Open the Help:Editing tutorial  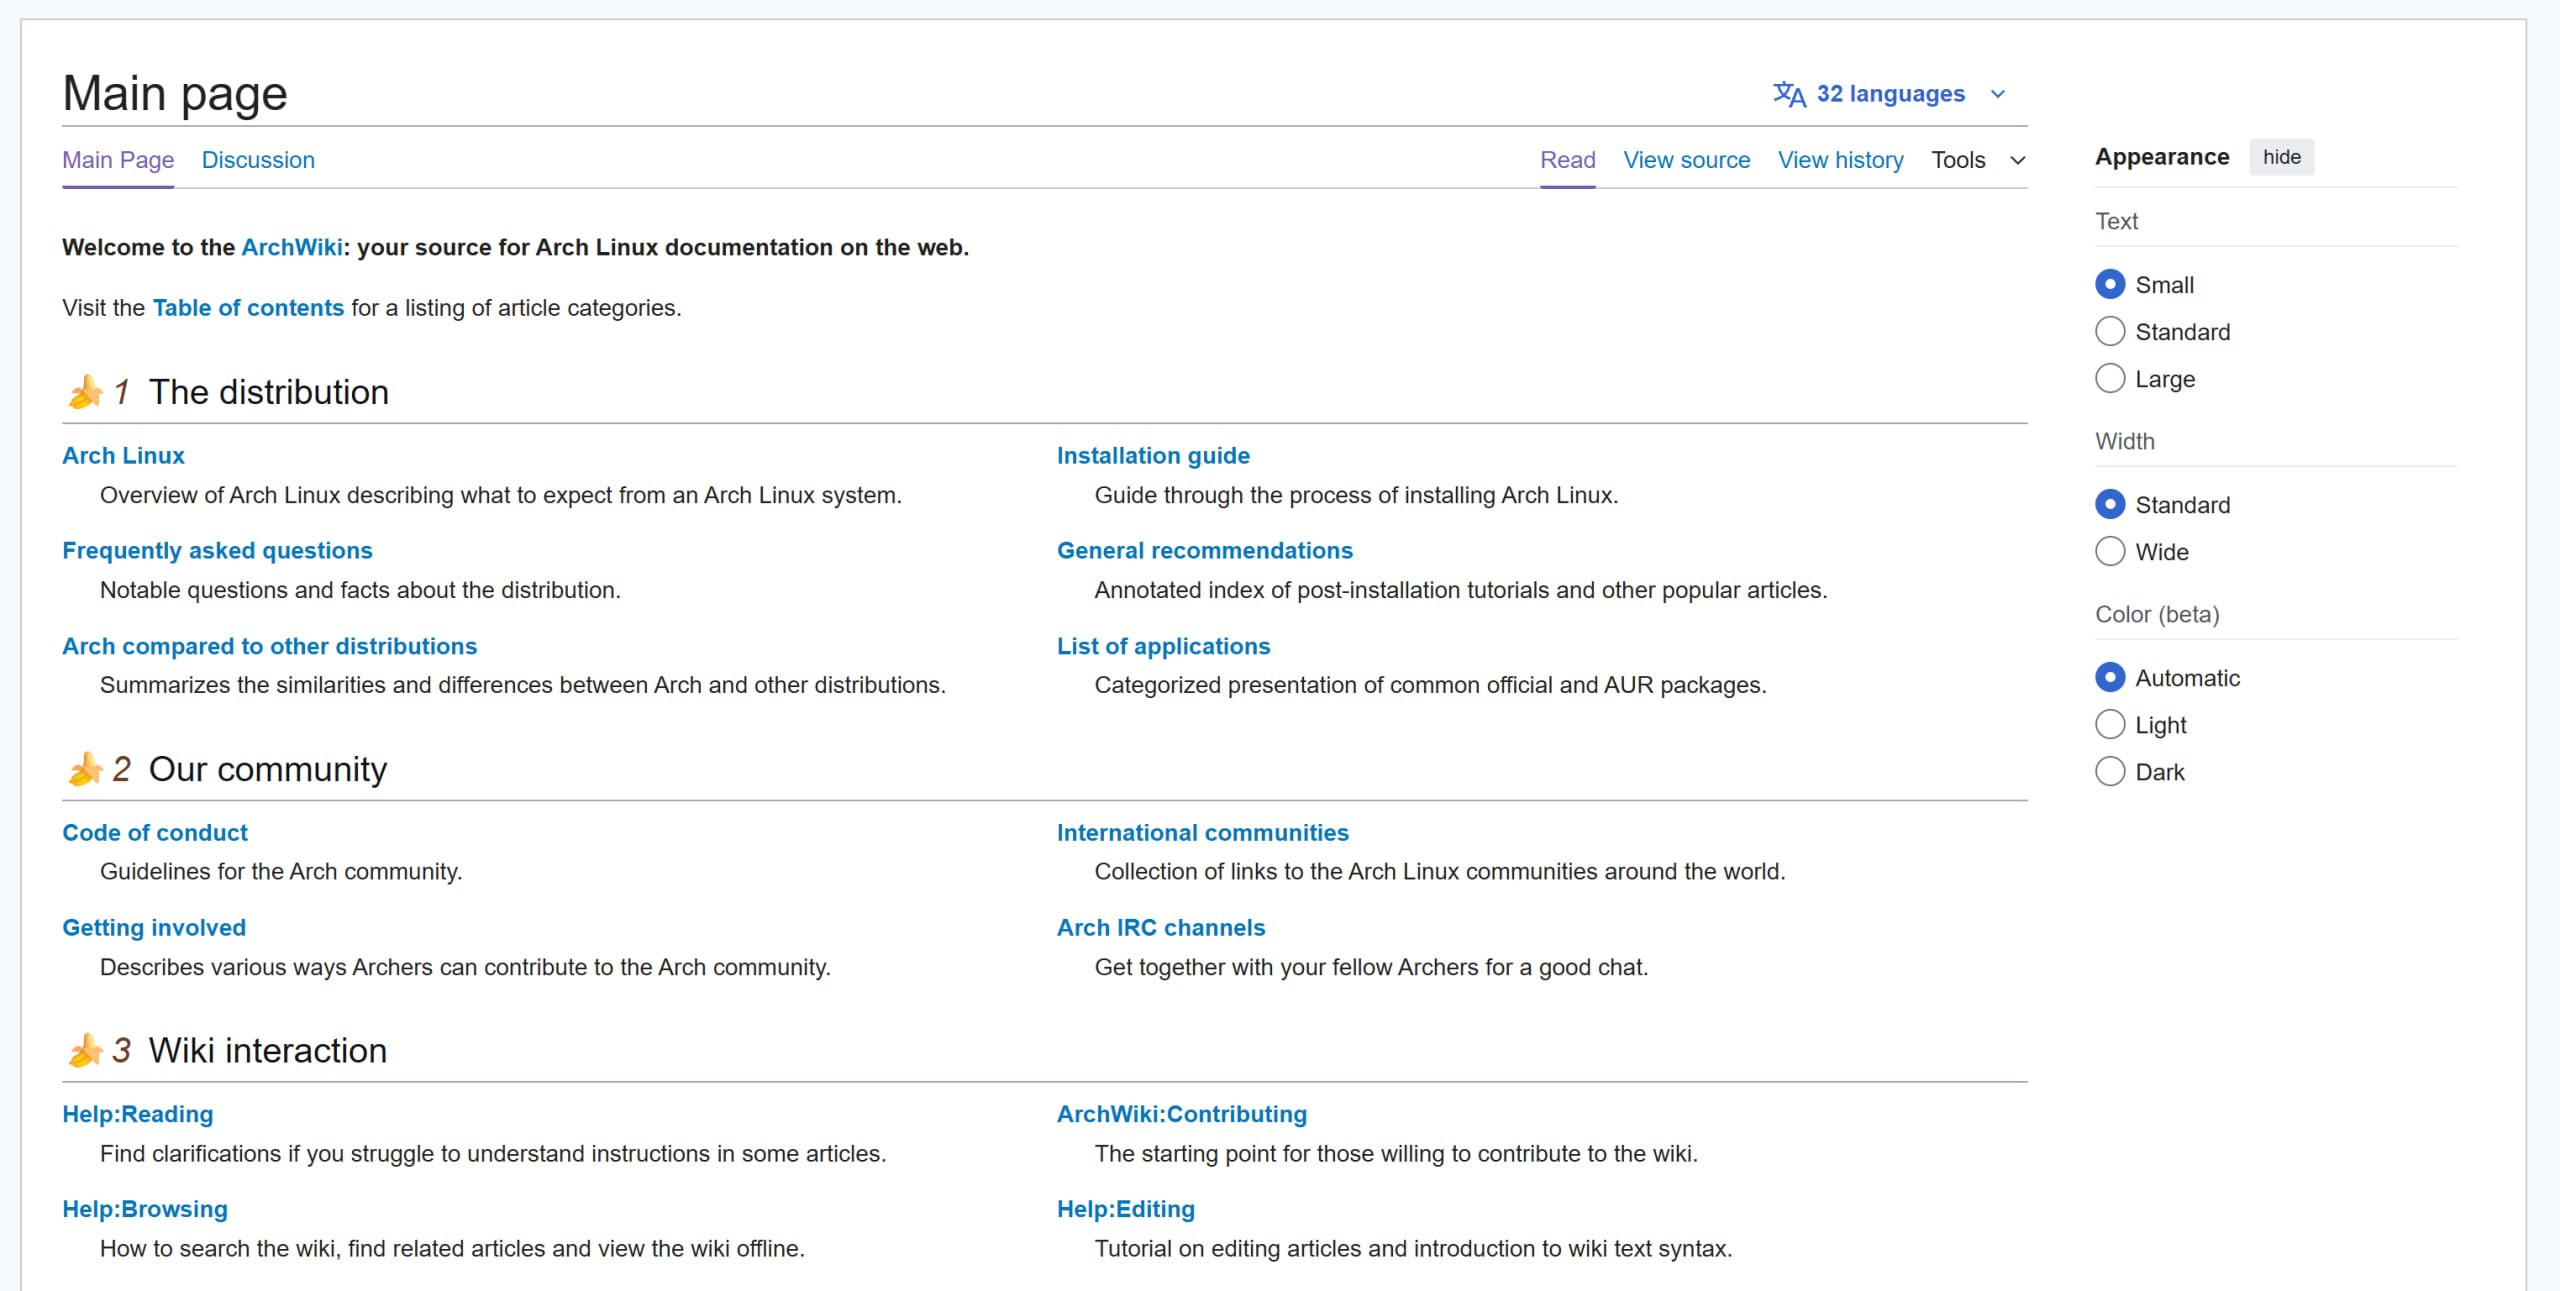coord(1125,1208)
